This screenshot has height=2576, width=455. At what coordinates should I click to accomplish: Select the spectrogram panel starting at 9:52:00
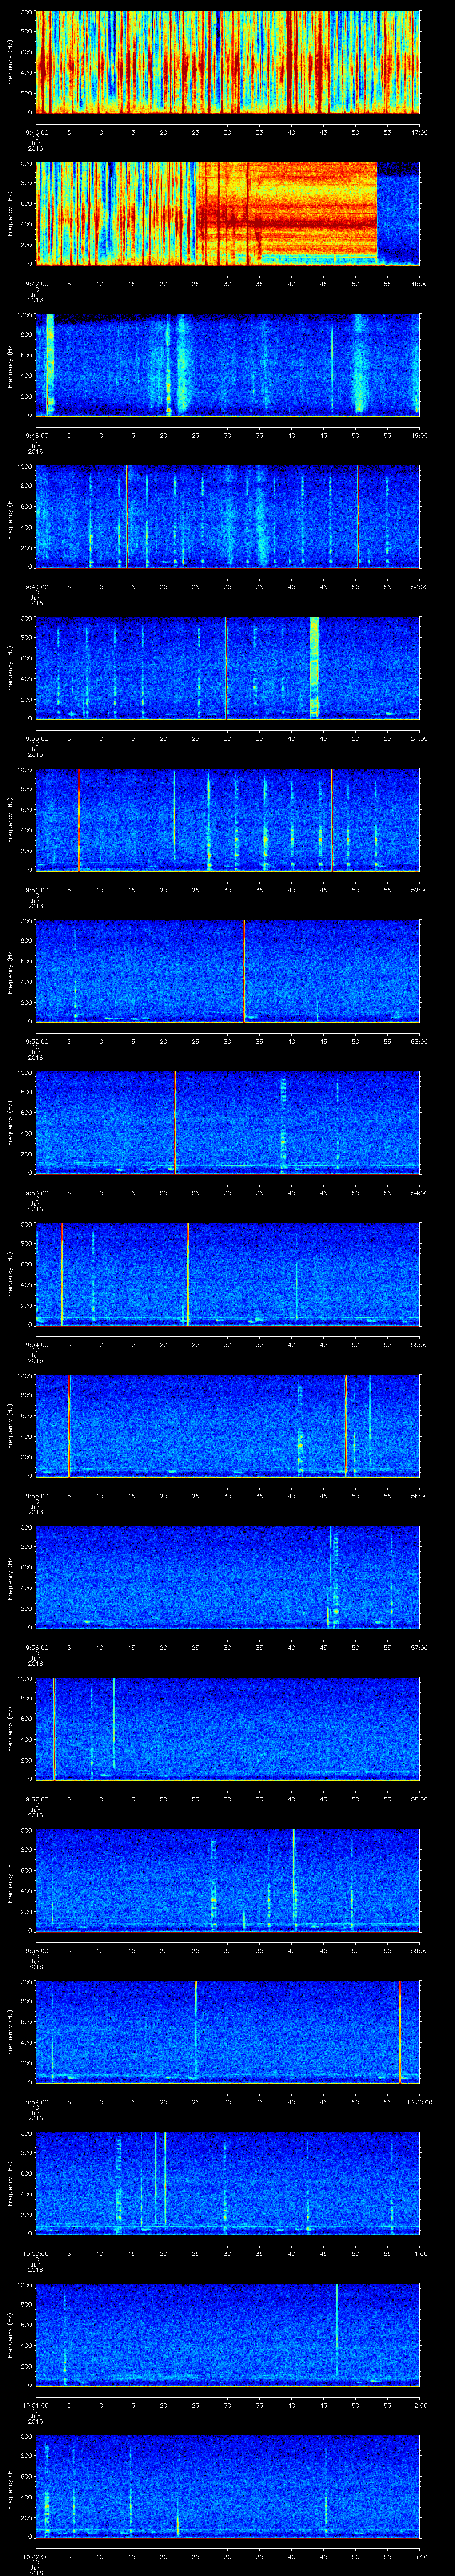227,971
